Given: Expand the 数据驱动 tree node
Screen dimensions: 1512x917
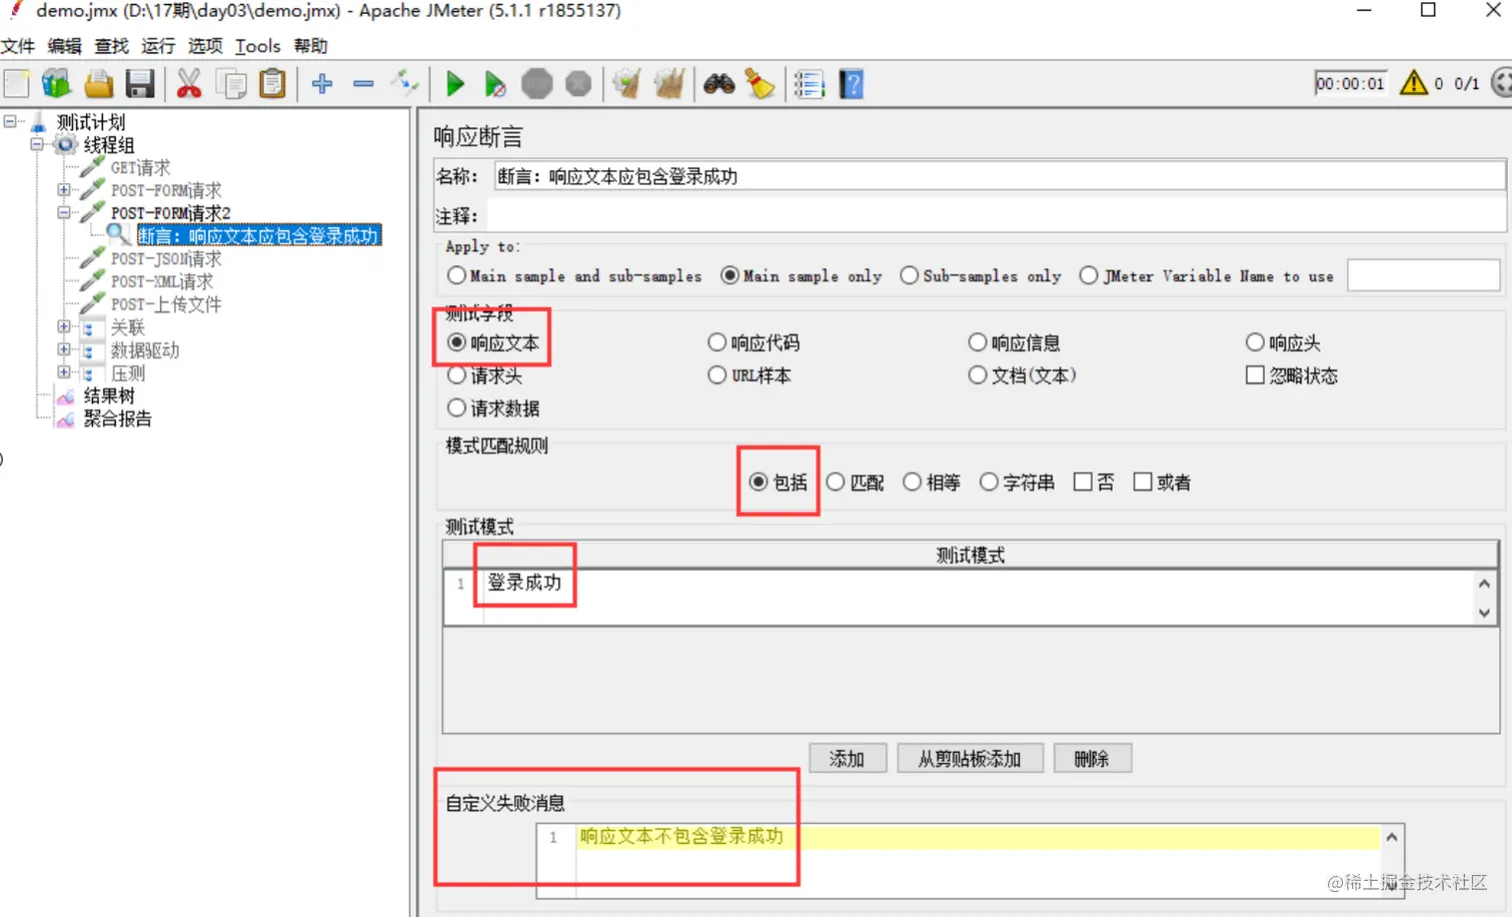Looking at the screenshot, I should pos(64,349).
